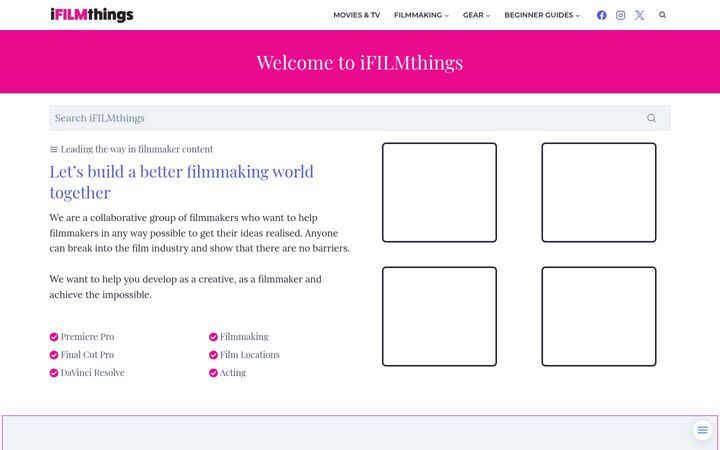Viewport: 720px width, 450px height.
Task: Open the floating menu button at bottom right
Action: [x=702, y=430]
